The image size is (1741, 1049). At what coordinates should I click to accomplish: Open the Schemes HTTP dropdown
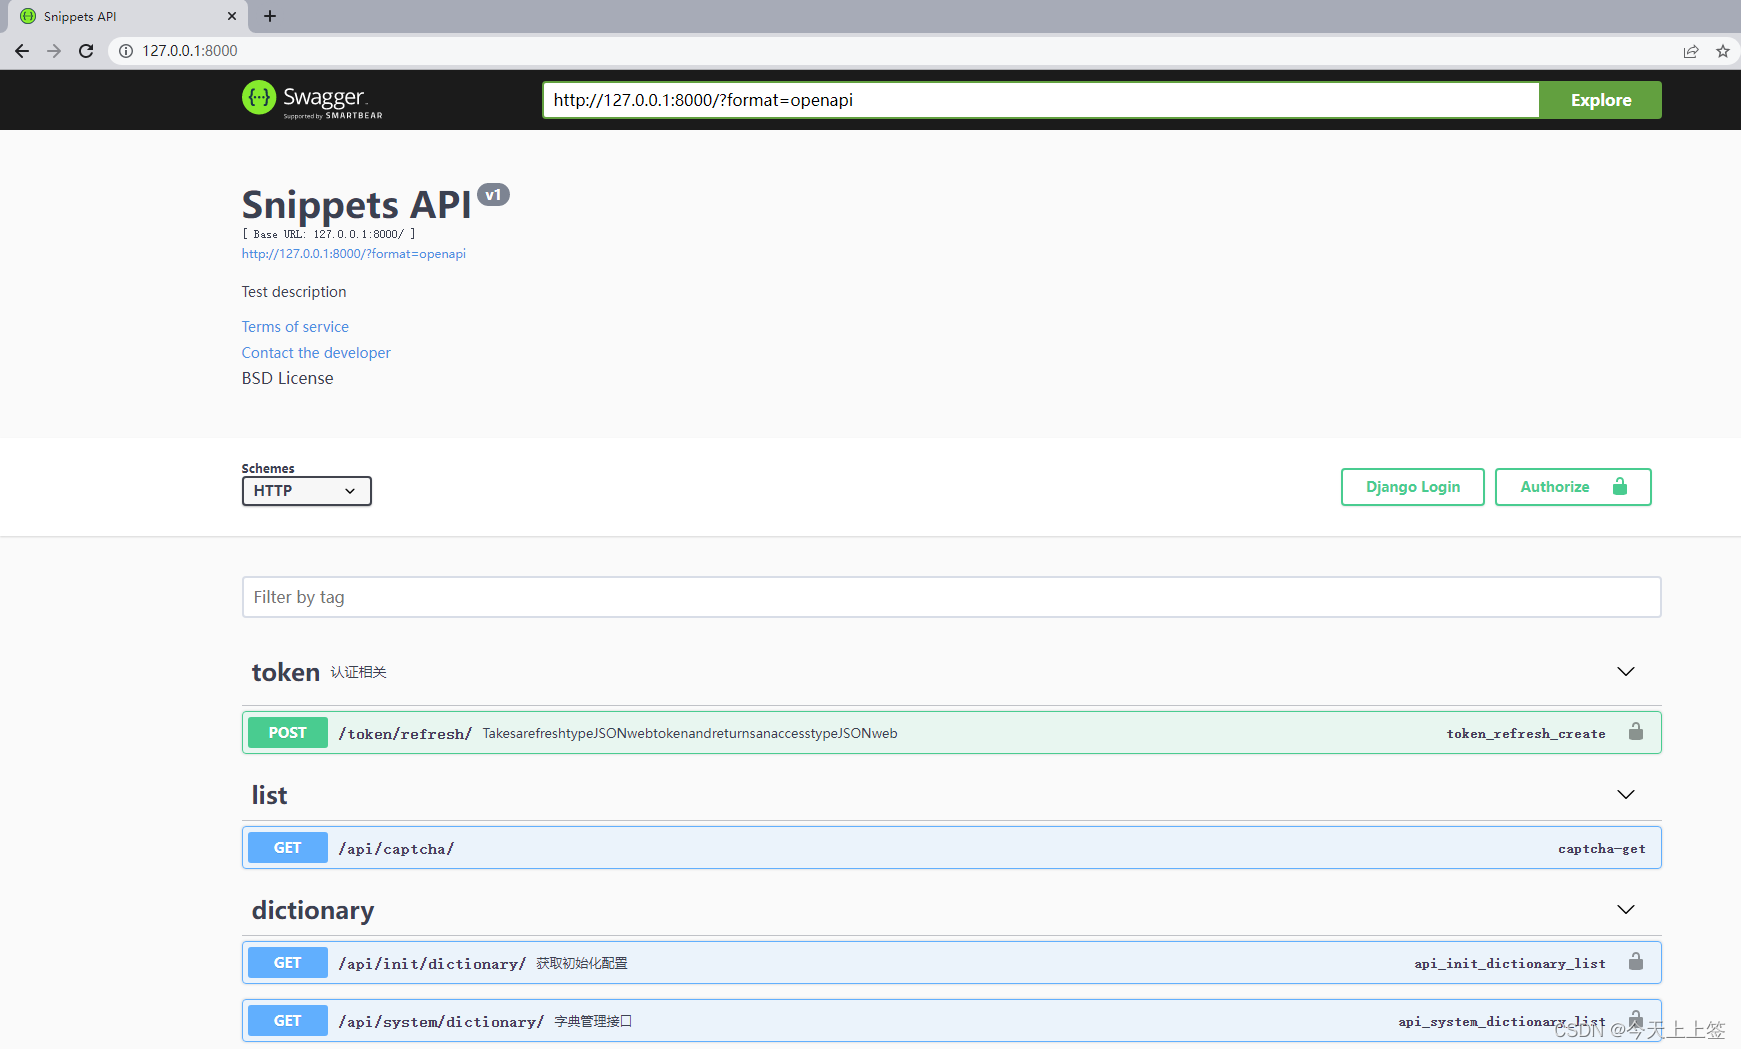tap(306, 491)
